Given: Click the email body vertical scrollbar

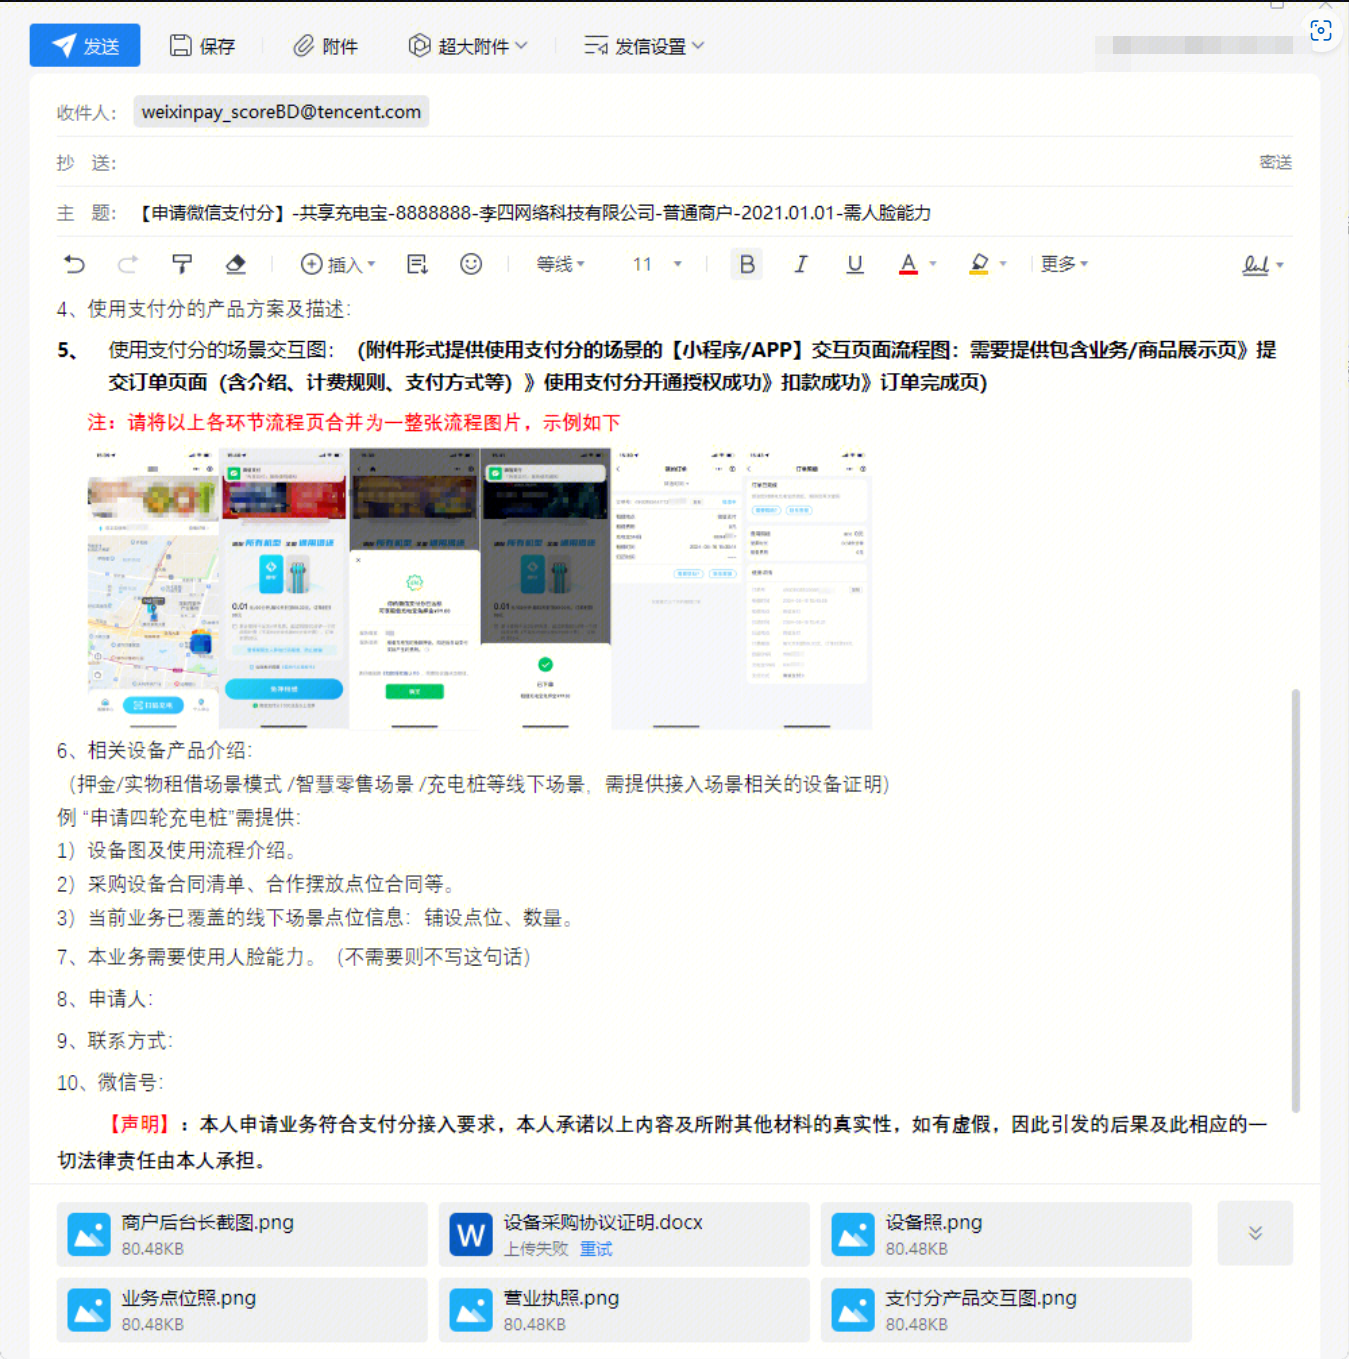Looking at the screenshot, I should click(1296, 900).
